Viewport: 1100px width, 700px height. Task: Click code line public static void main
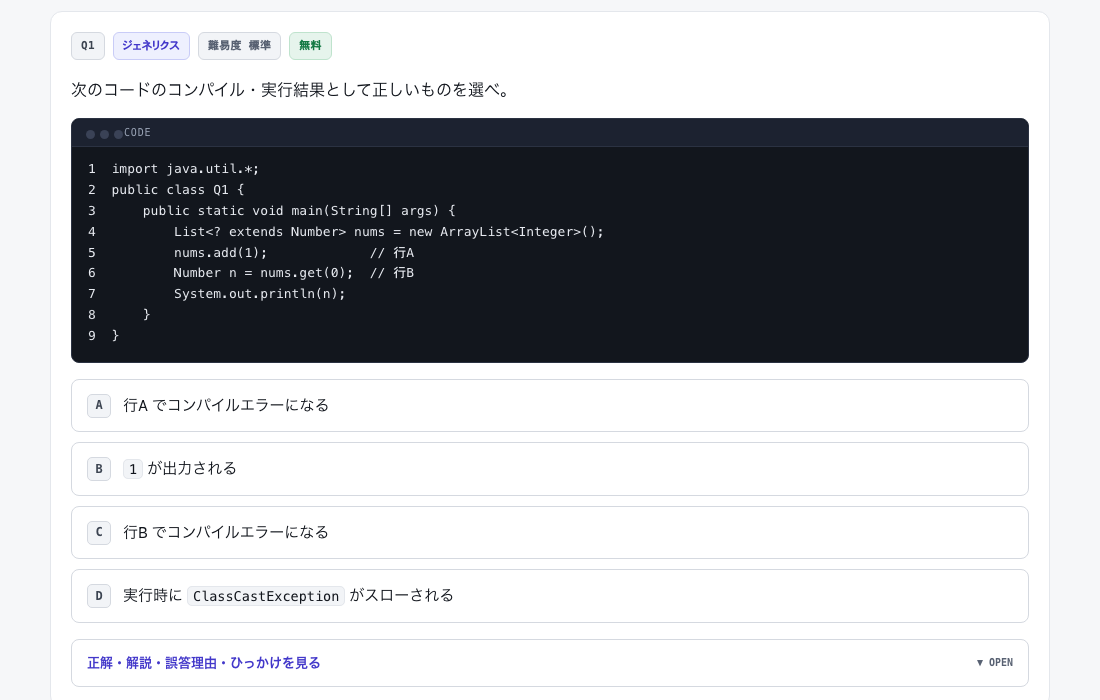(299, 210)
